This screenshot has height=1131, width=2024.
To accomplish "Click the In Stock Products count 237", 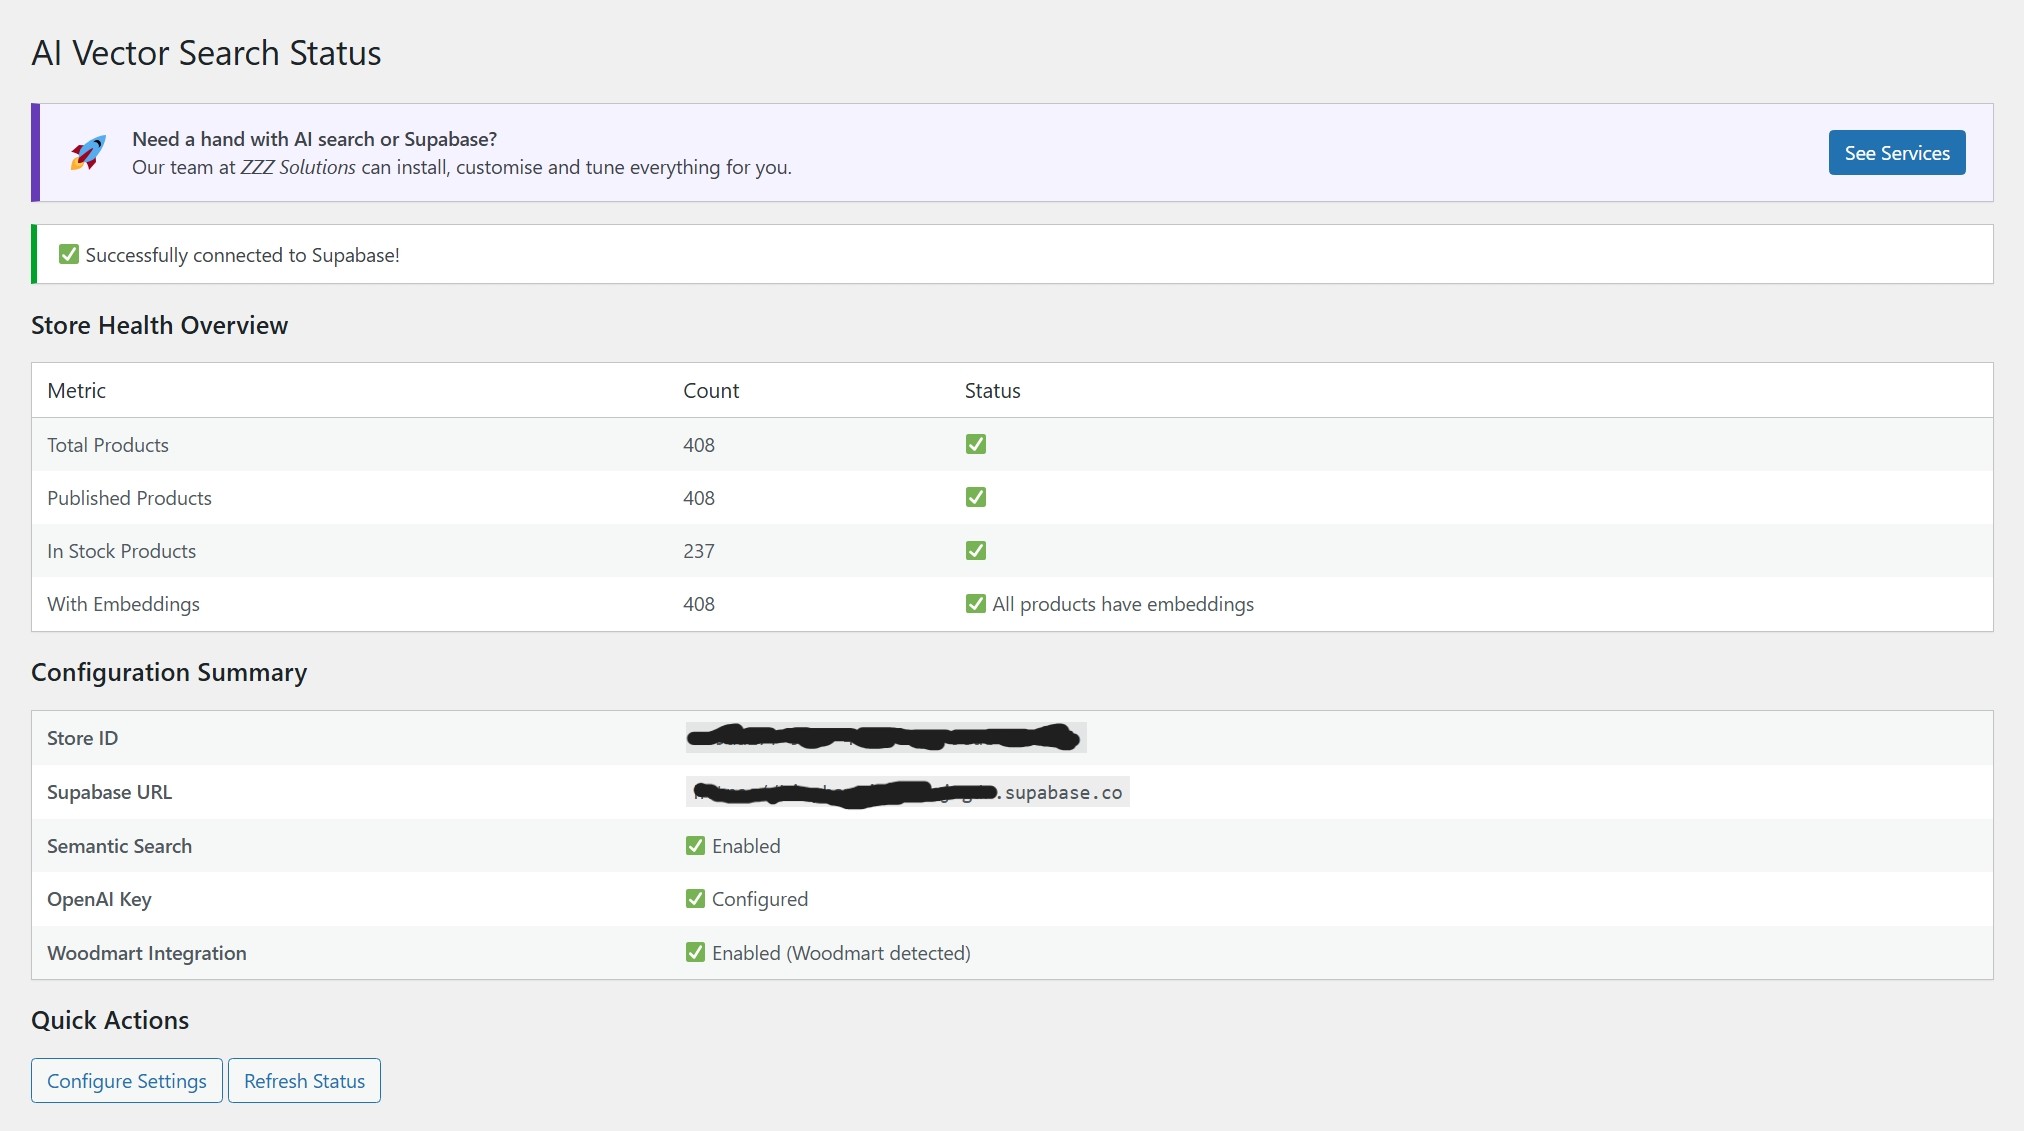I will click(x=698, y=551).
